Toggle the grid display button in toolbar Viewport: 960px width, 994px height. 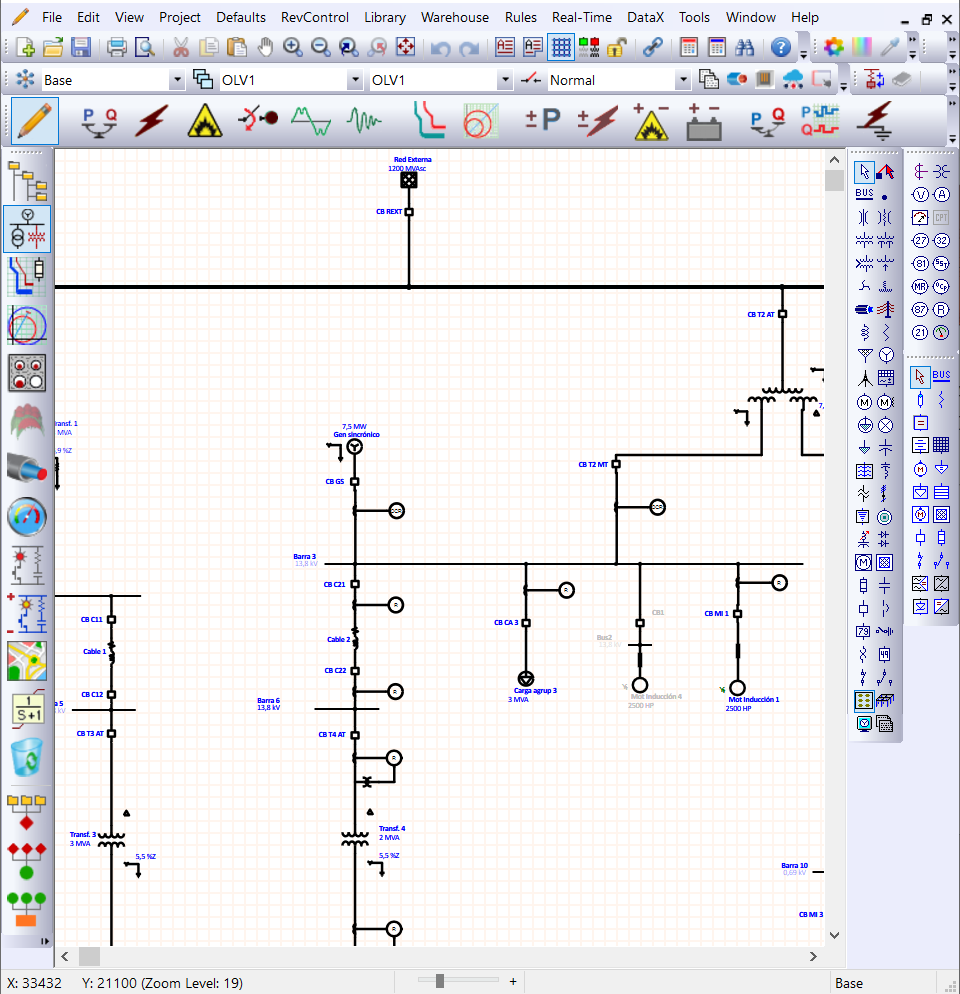click(x=561, y=47)
